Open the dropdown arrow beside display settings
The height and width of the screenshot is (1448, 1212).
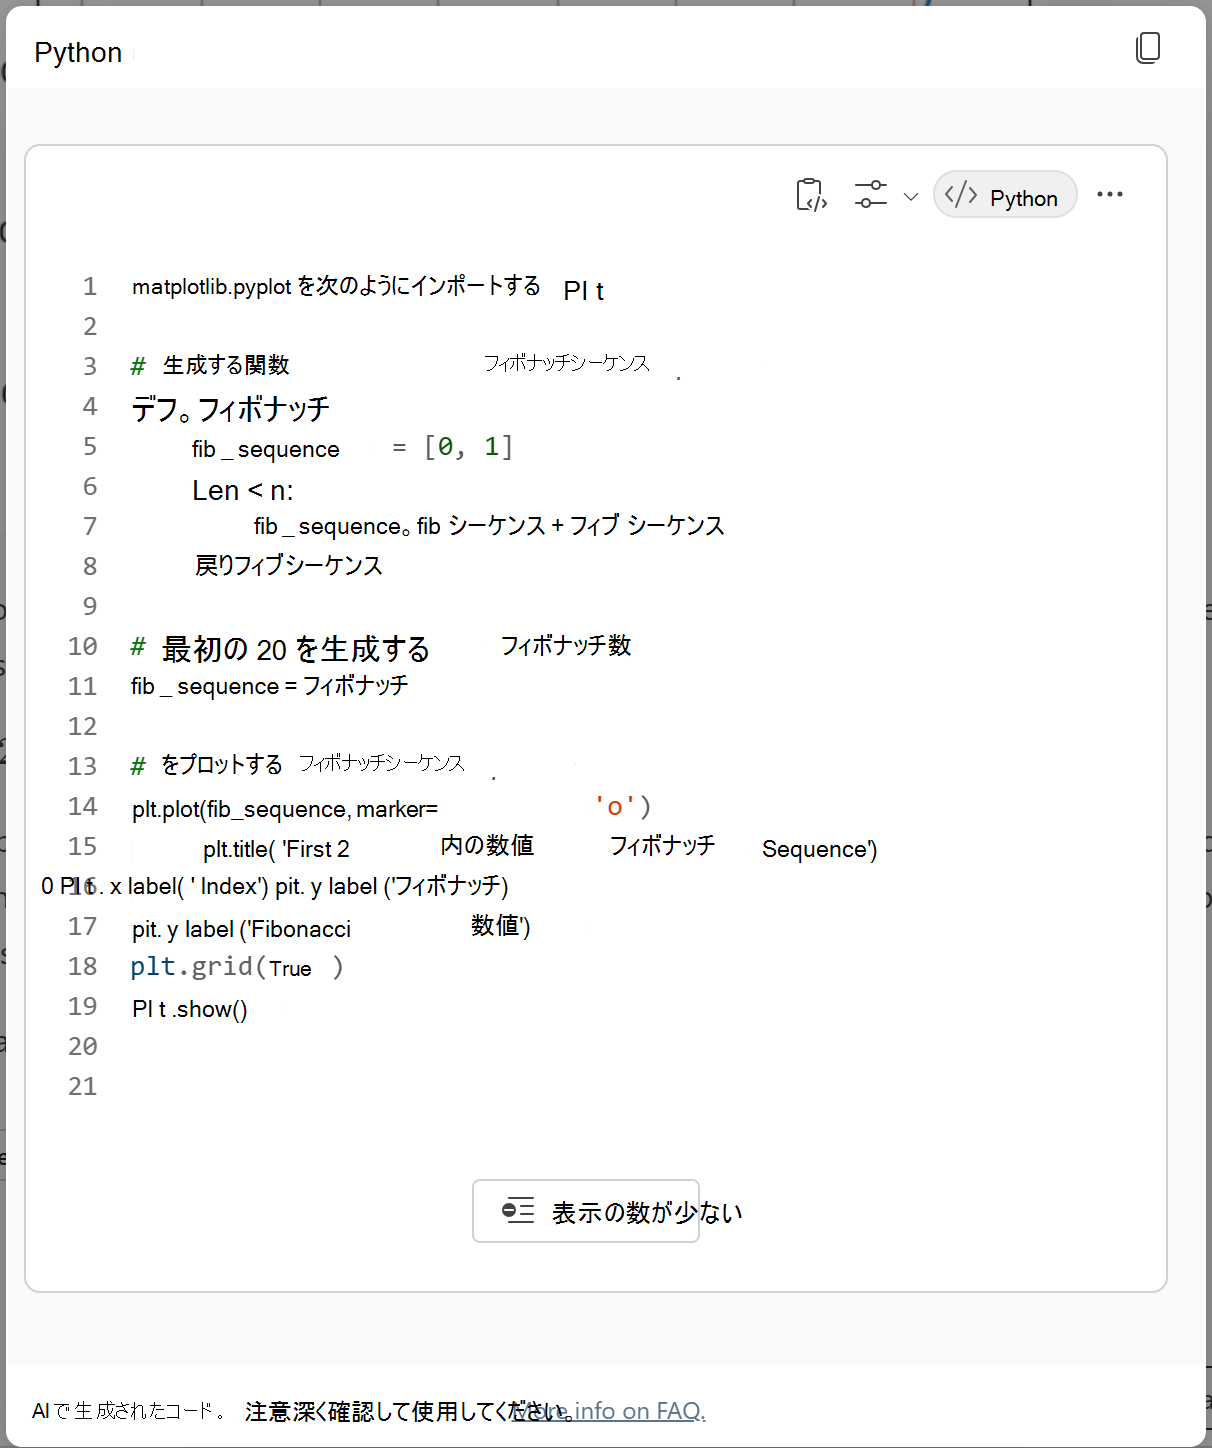[x=911, y=196]
